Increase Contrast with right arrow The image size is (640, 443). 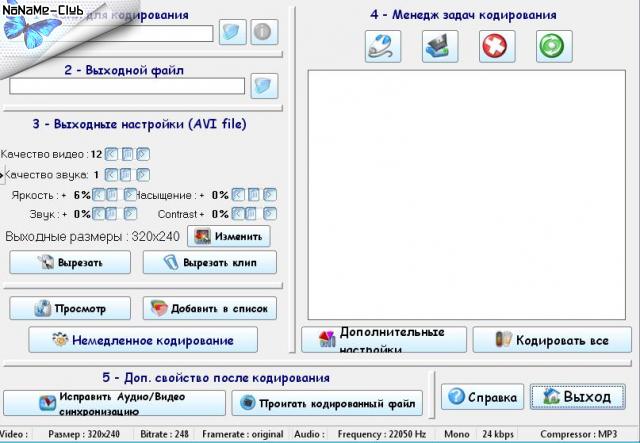(x=268, y=214)
